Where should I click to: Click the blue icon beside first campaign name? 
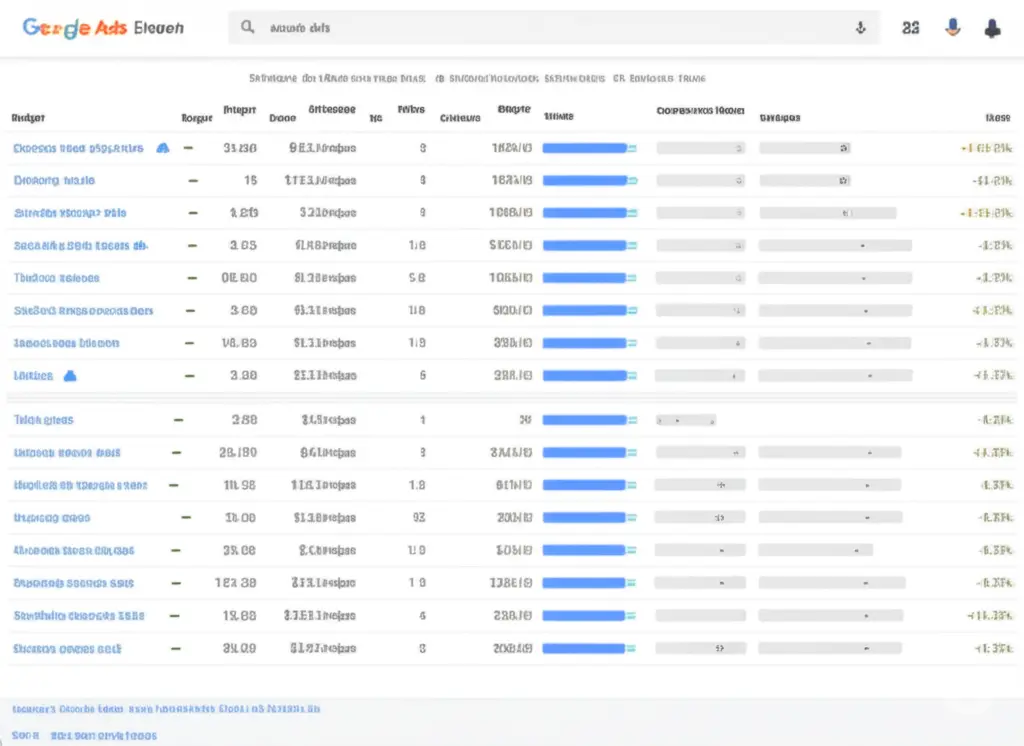coord(163,148)
